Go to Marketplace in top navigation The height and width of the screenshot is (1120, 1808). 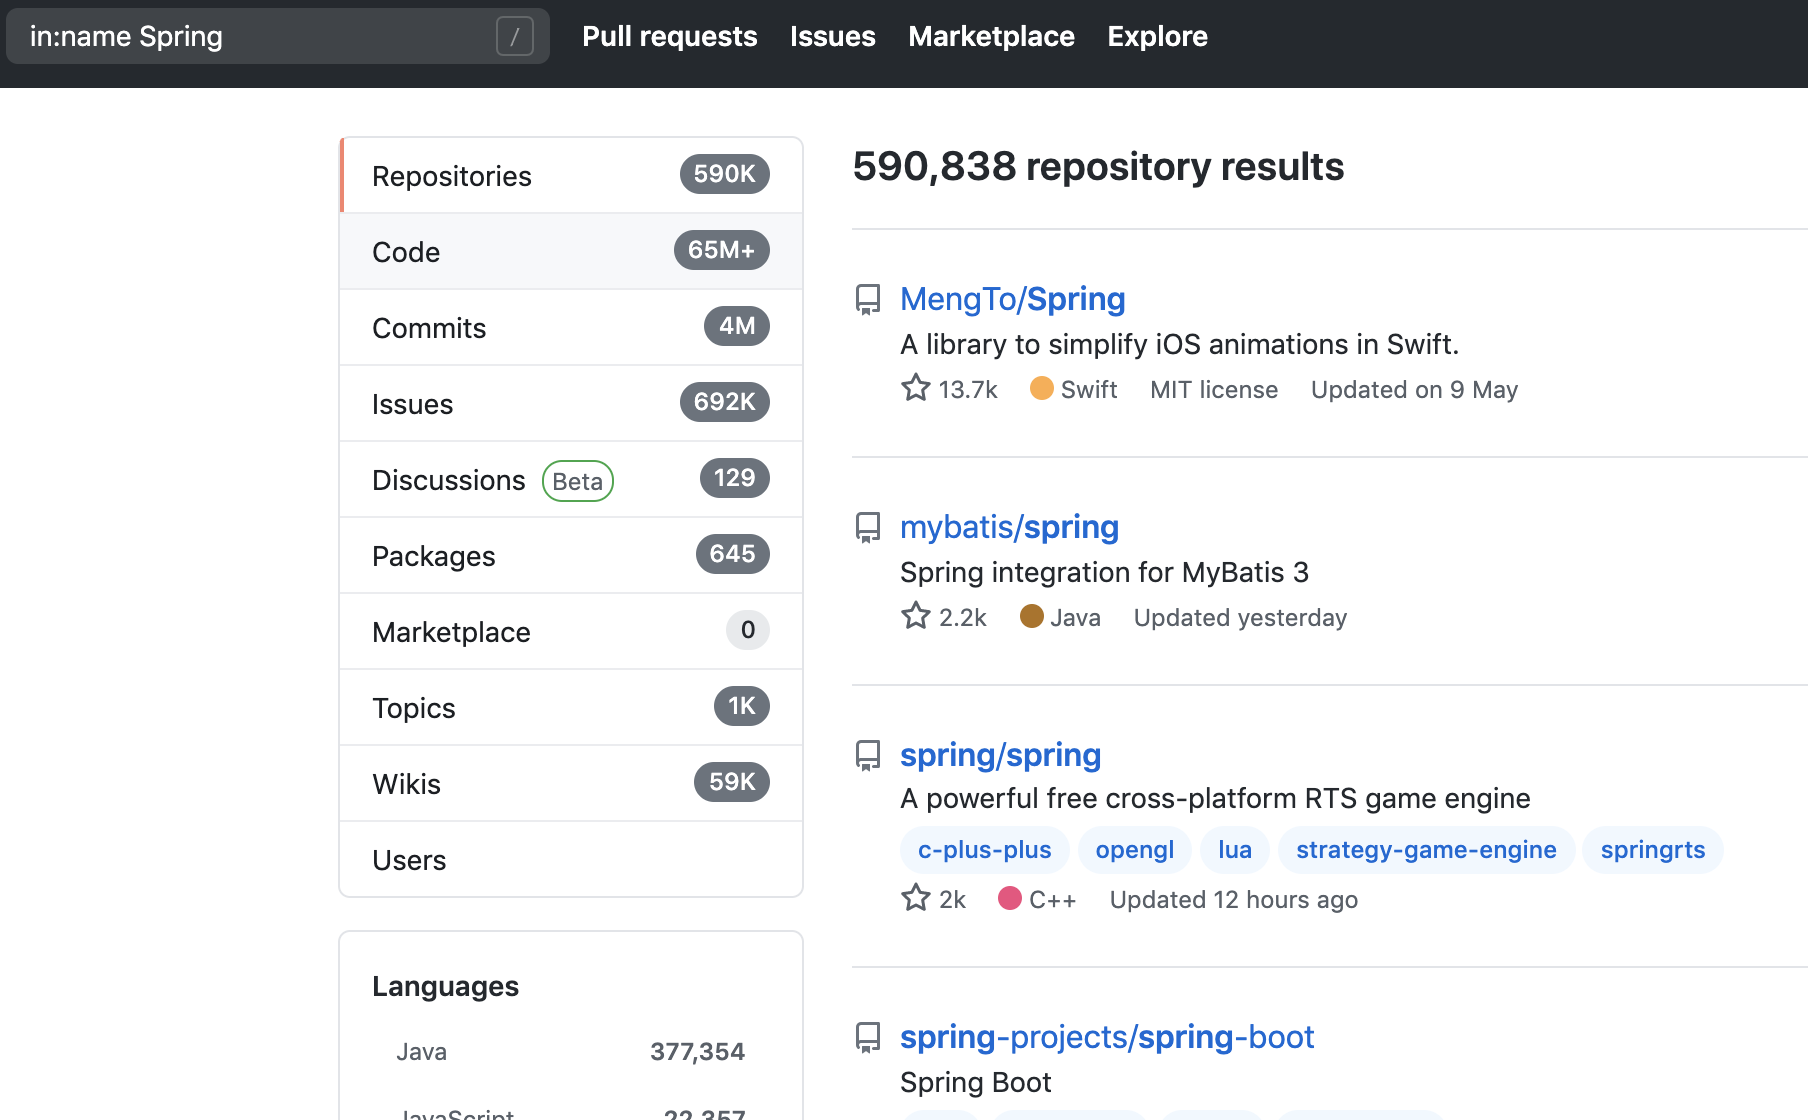pyautogui.click(x=992, y=36)
